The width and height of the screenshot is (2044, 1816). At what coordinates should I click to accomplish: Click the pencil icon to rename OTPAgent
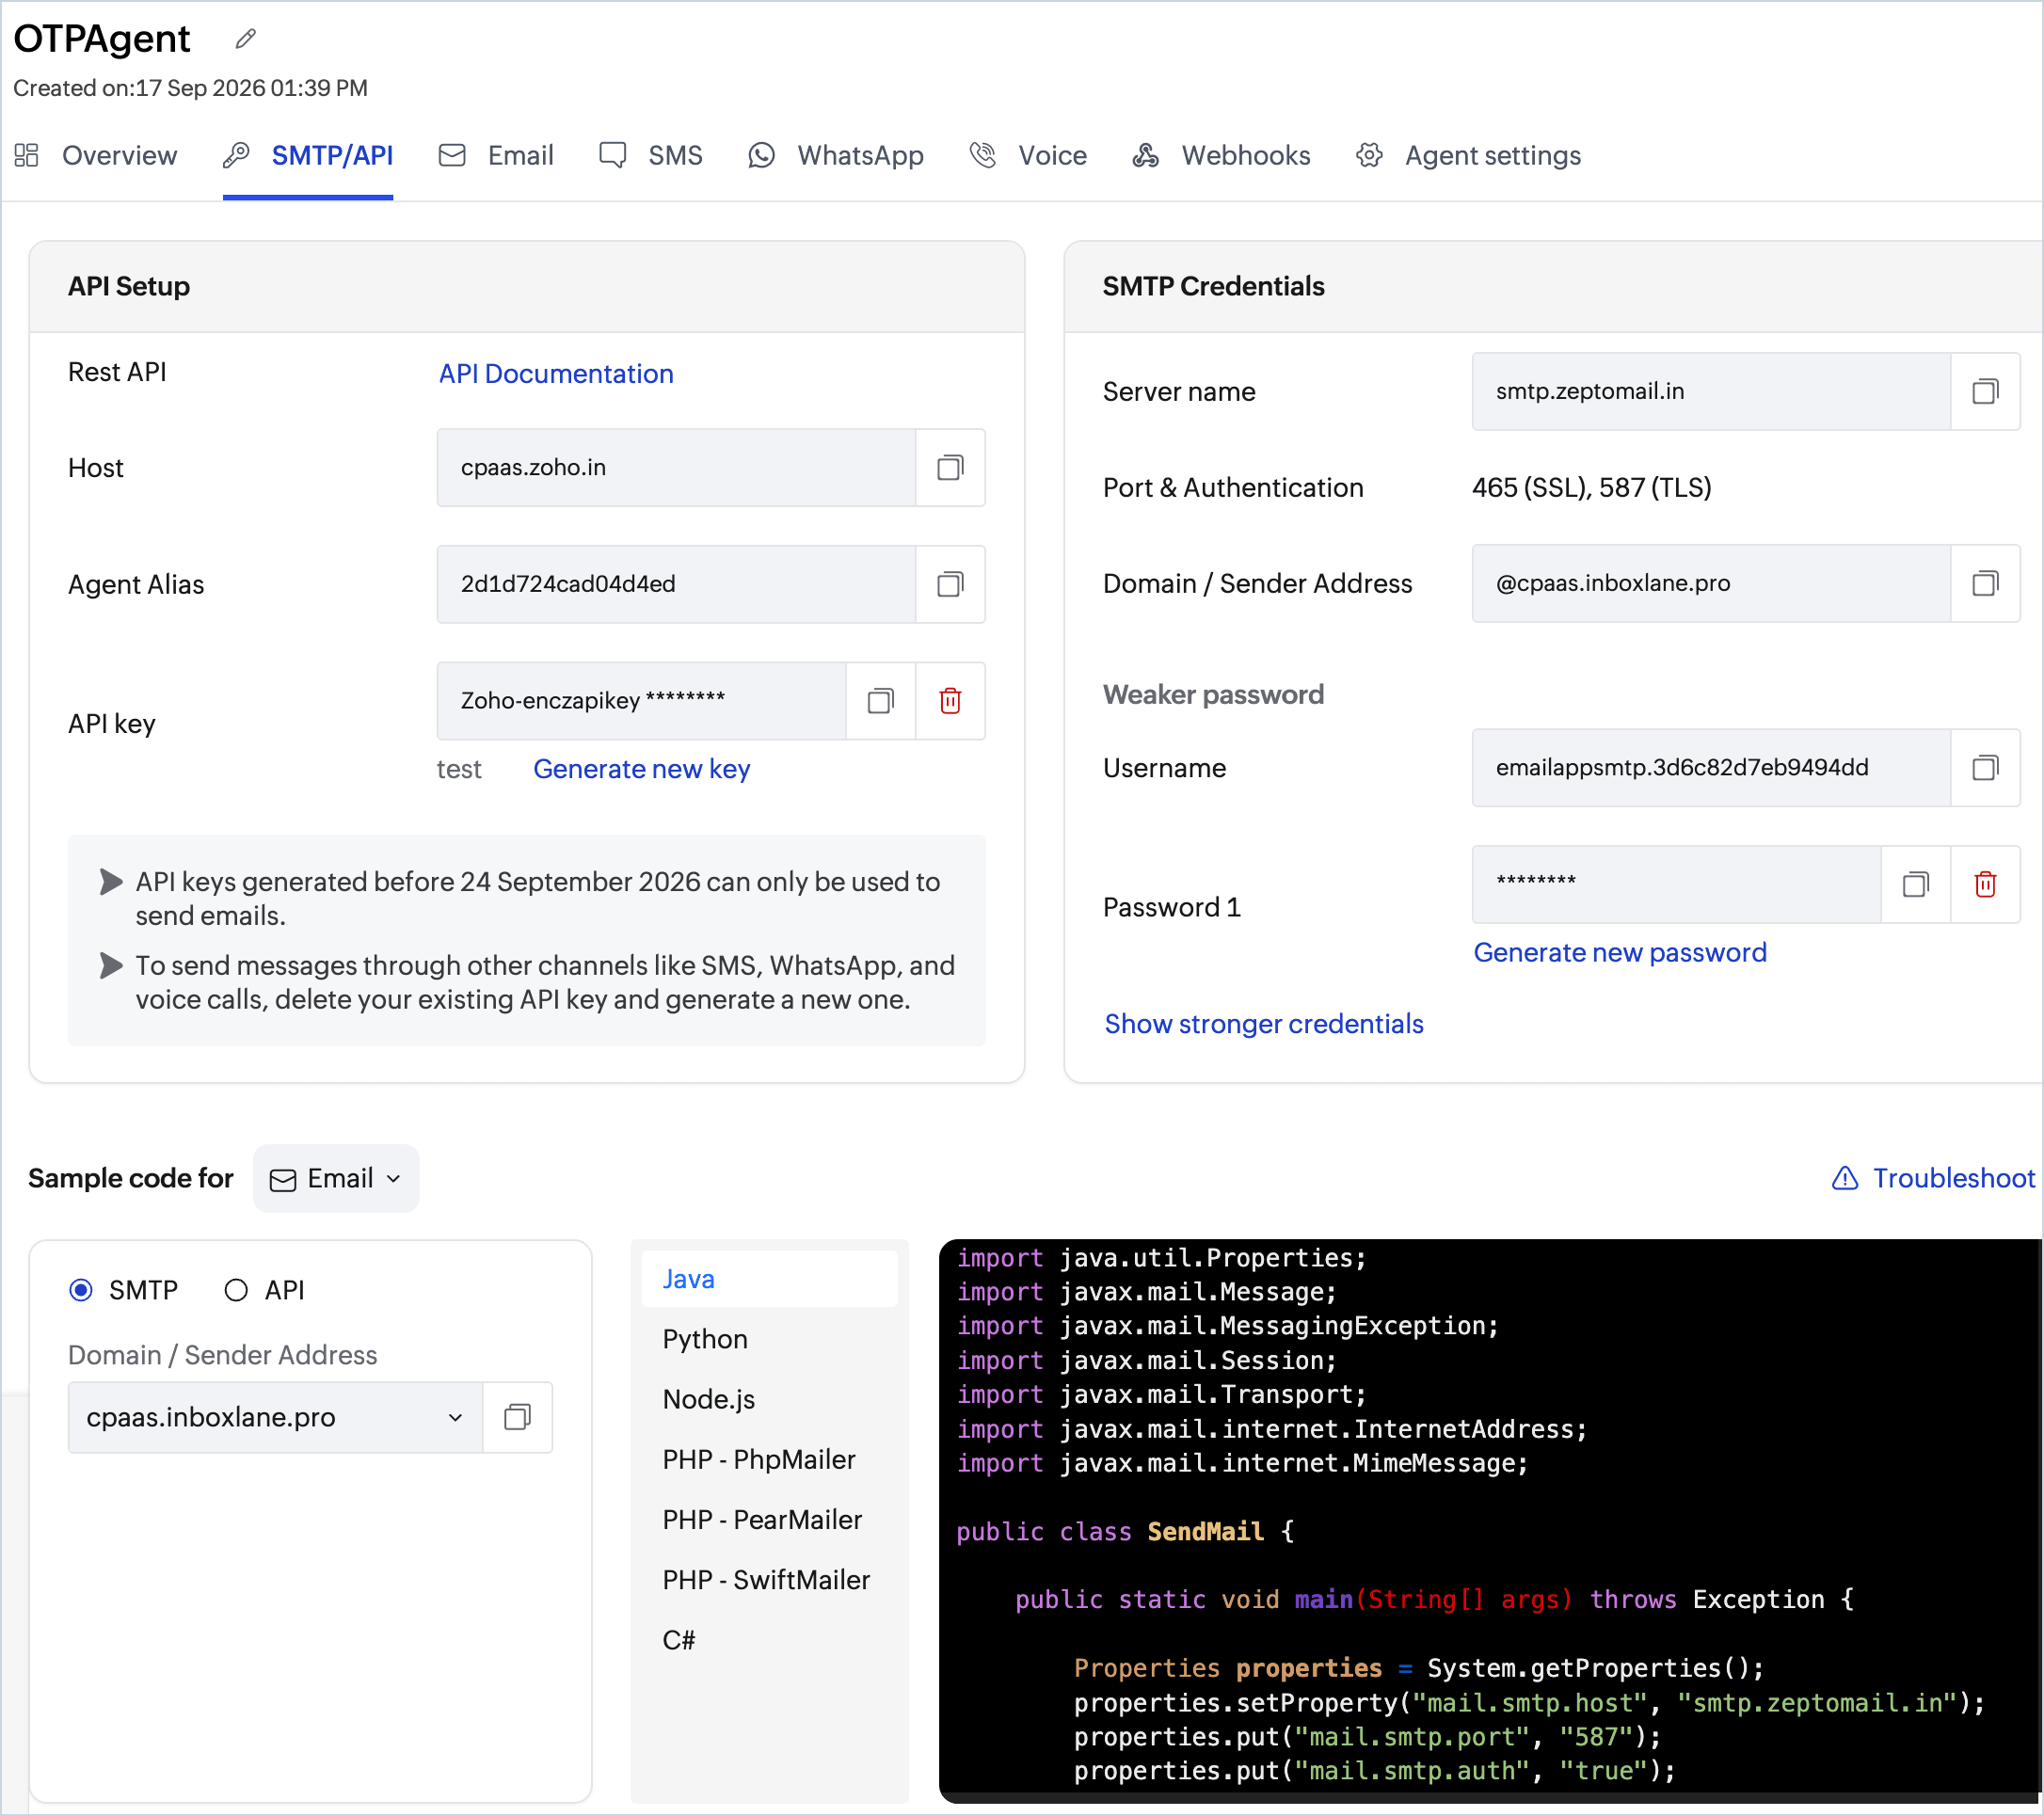point(245,39)
